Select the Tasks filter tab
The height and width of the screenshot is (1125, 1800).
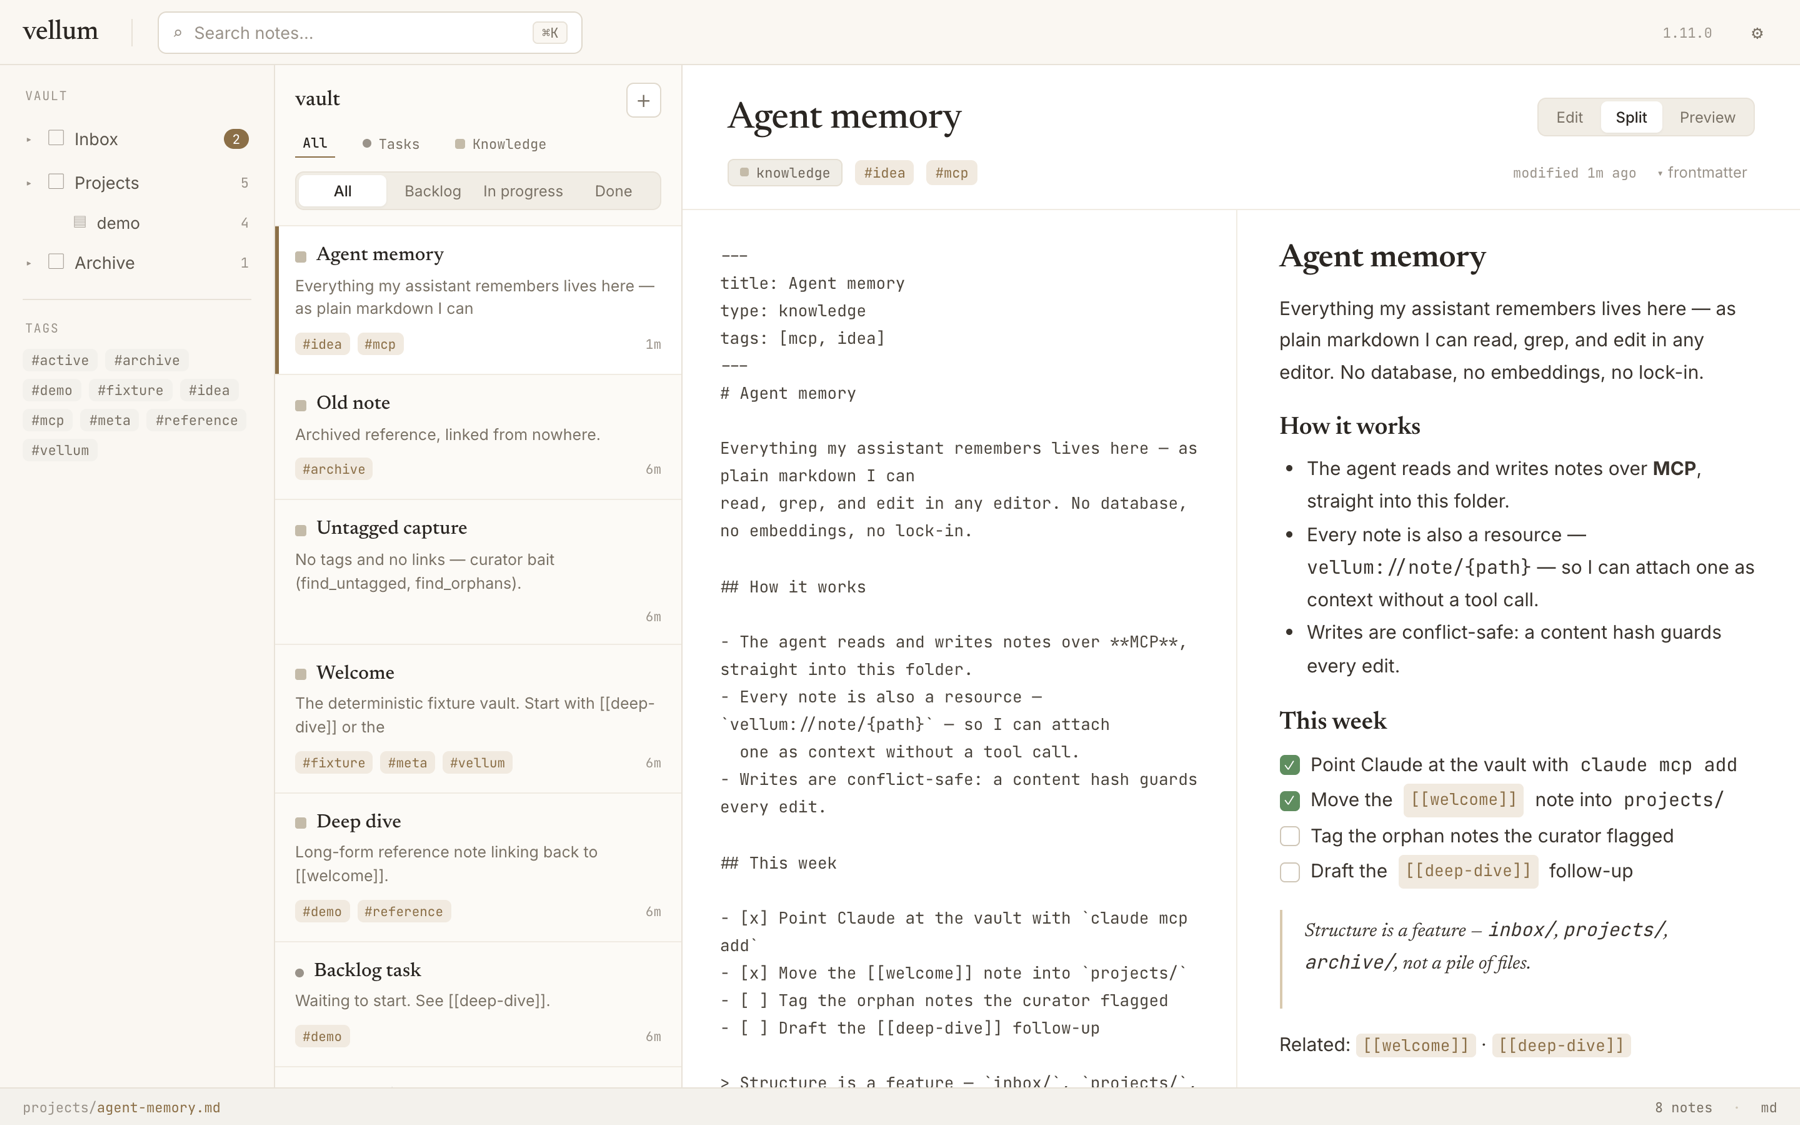(x=391, y=144)
